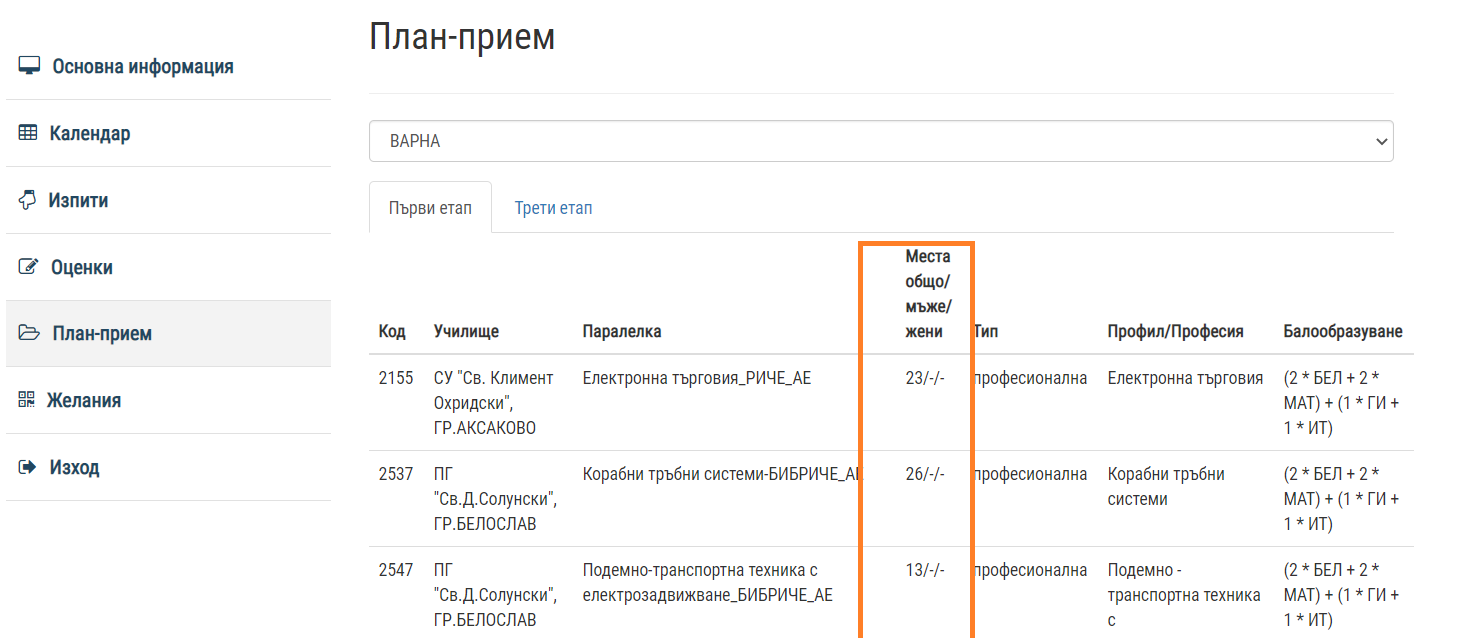1478x638 pixels.
Task: Click the sign-out icon beside Изход
Action: coord(28,467)
